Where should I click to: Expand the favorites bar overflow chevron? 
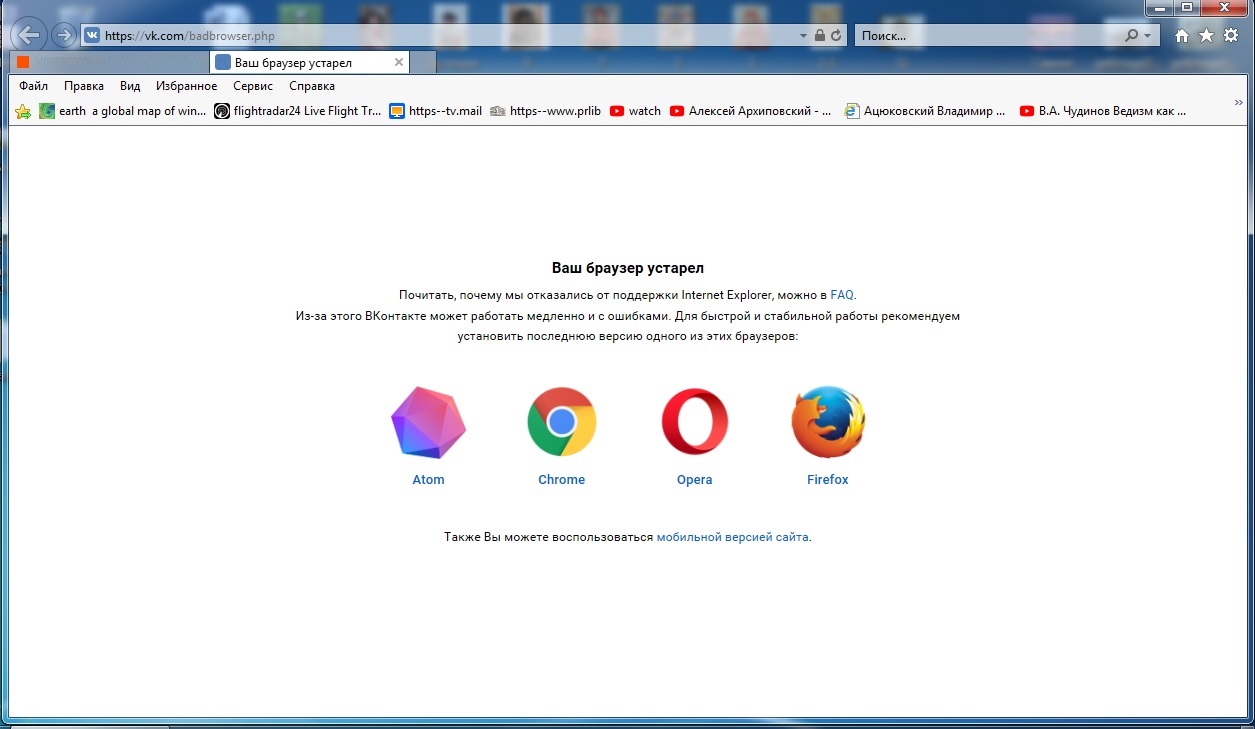click(1238, 102)
